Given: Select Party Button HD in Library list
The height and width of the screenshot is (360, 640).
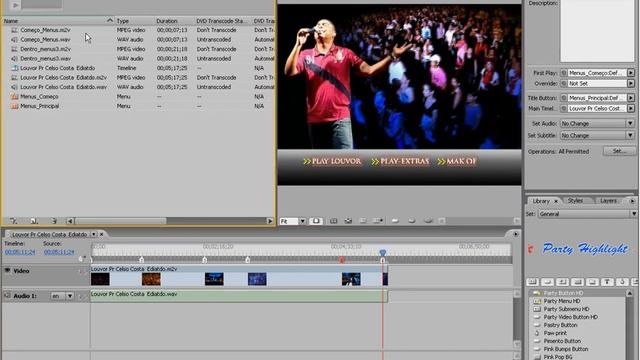Looking at the screenshot, I should point(577,293).
